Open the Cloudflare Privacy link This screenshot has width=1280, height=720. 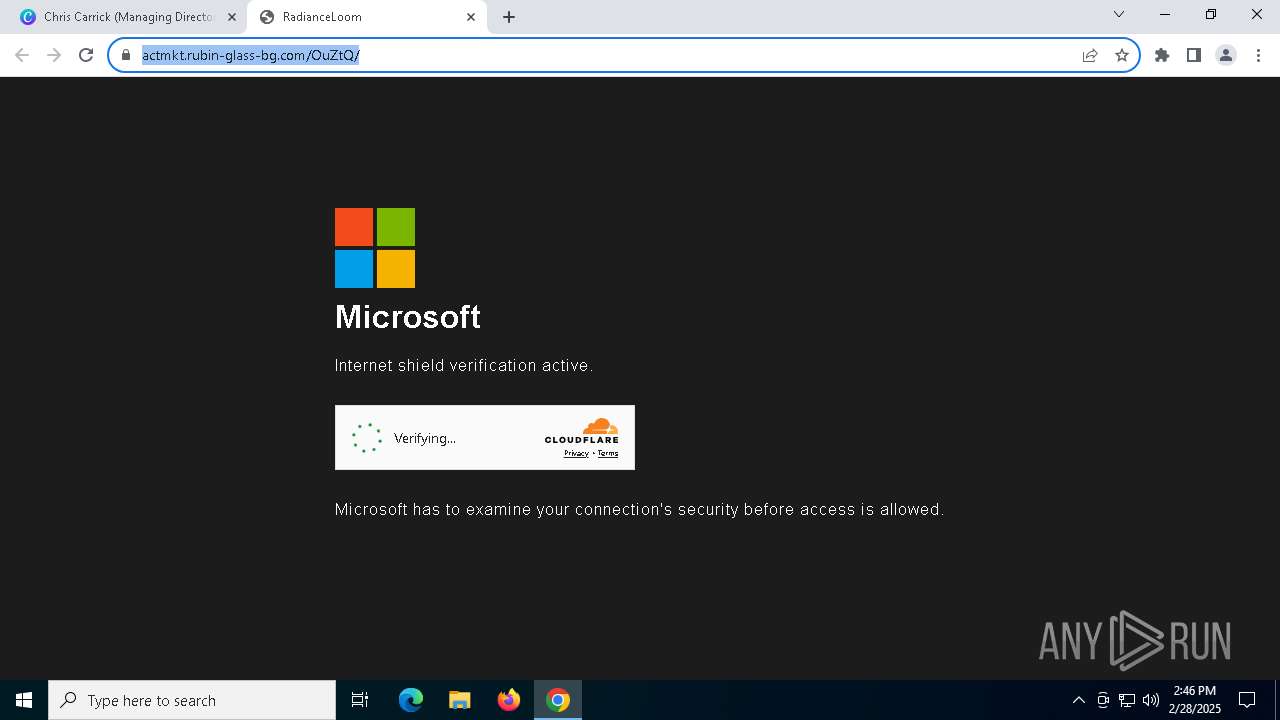coord(576,453)
